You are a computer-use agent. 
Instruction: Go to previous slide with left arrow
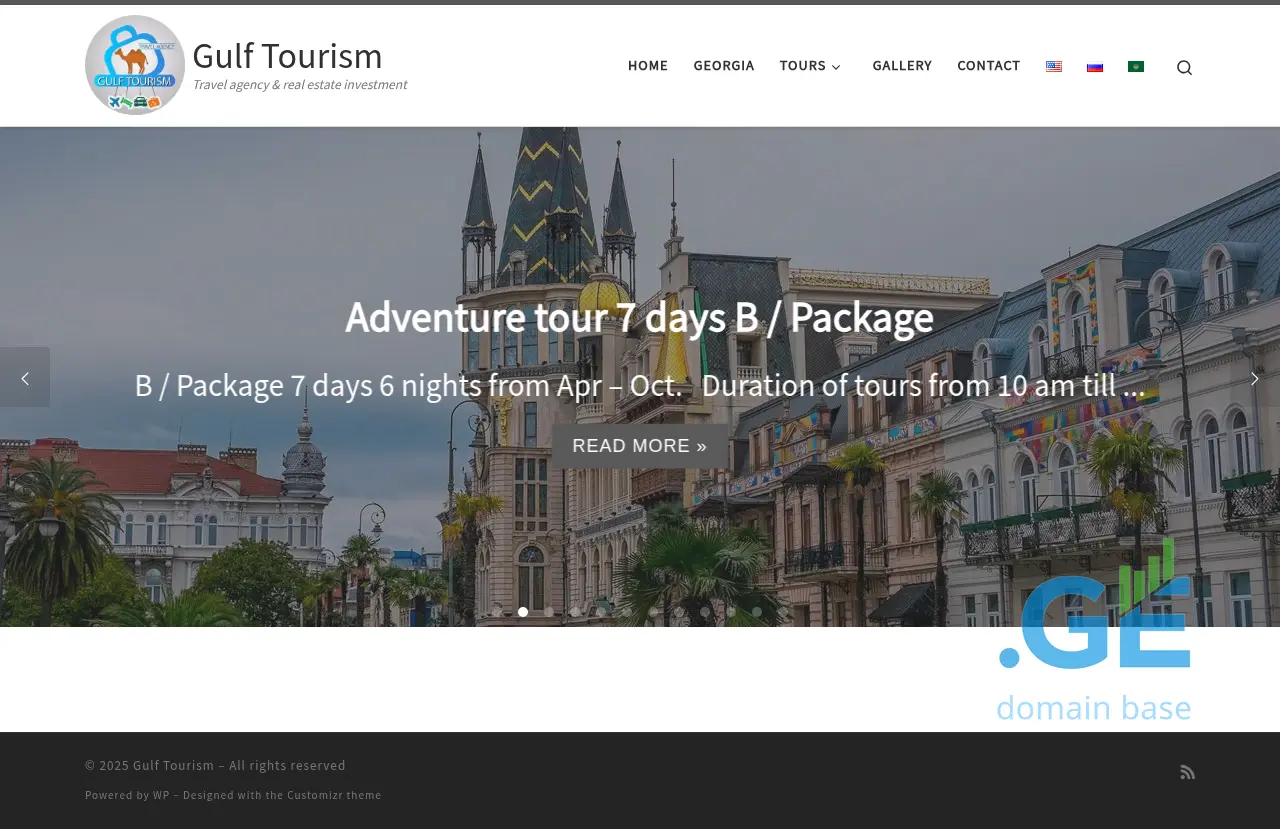tap(25, 378)
